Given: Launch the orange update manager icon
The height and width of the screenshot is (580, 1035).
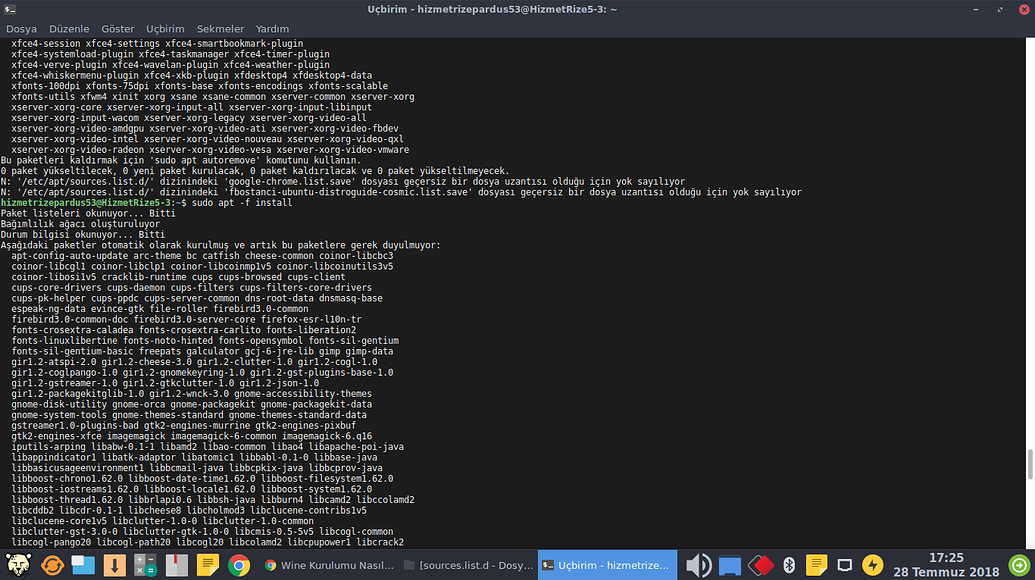Looking at the screenshot, I should coord(52,564).
